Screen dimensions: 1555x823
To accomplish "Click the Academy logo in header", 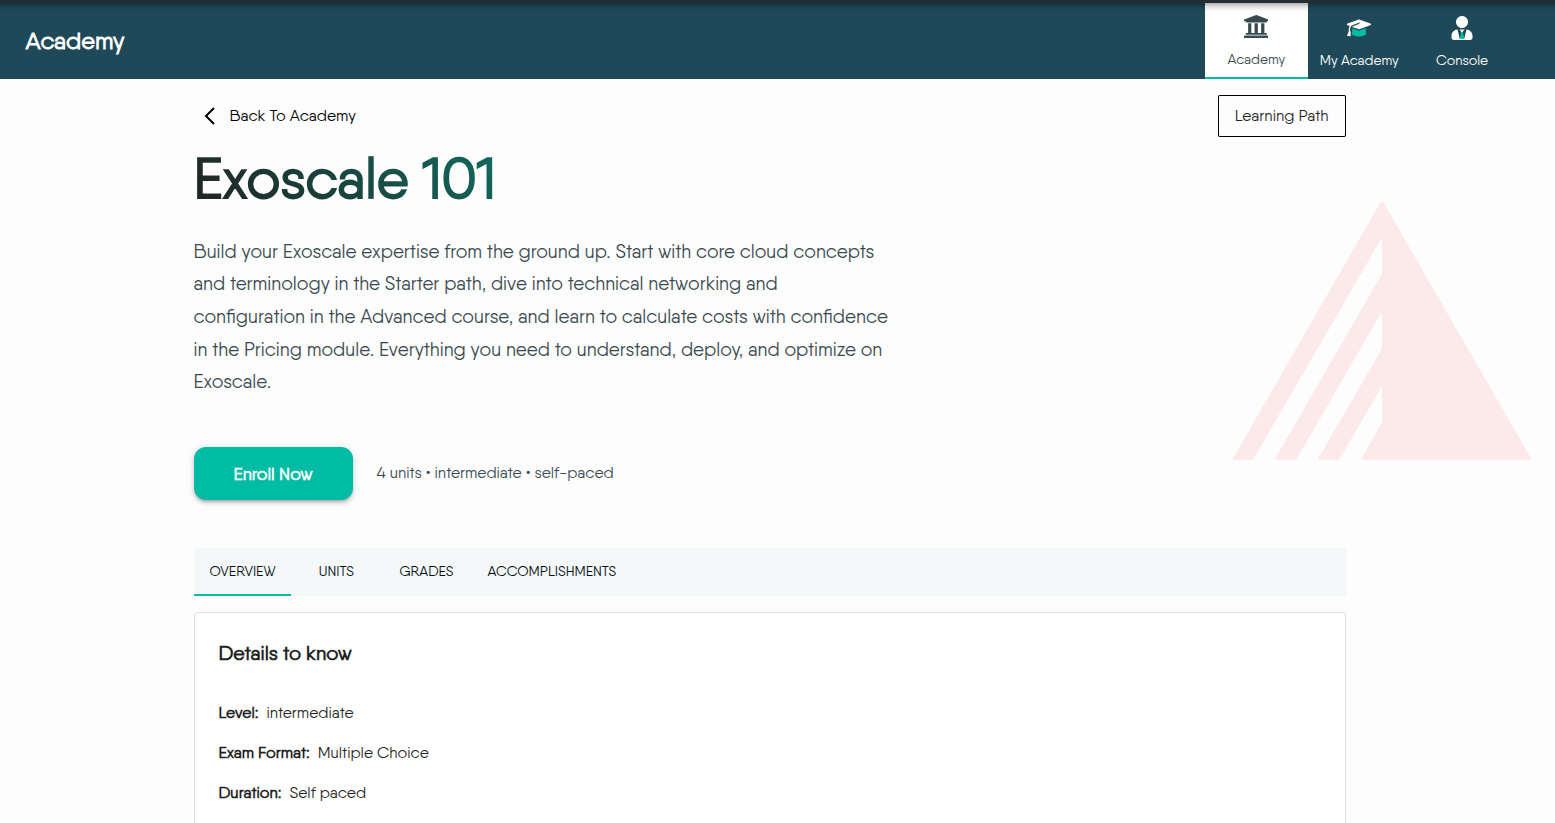I will pyautogui.click(x=75, y=42).
